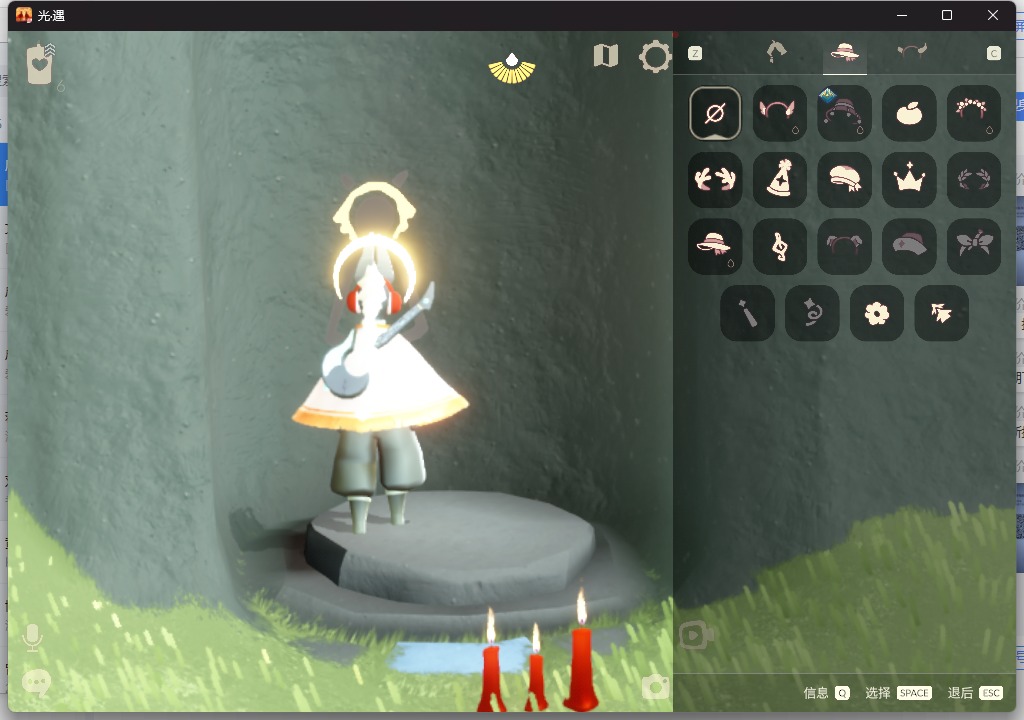Open the settings gear
1024x720 pixels.
point(655,57)
